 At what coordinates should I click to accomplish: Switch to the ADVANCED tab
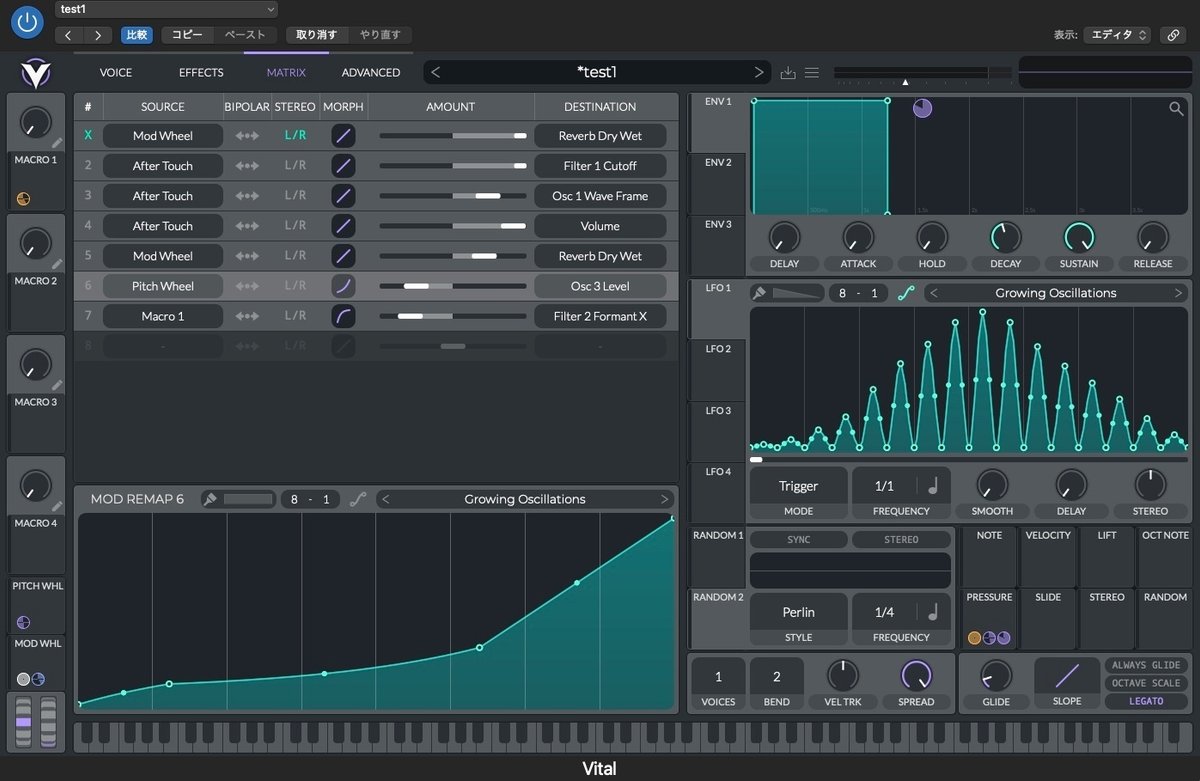pos(370,72)
